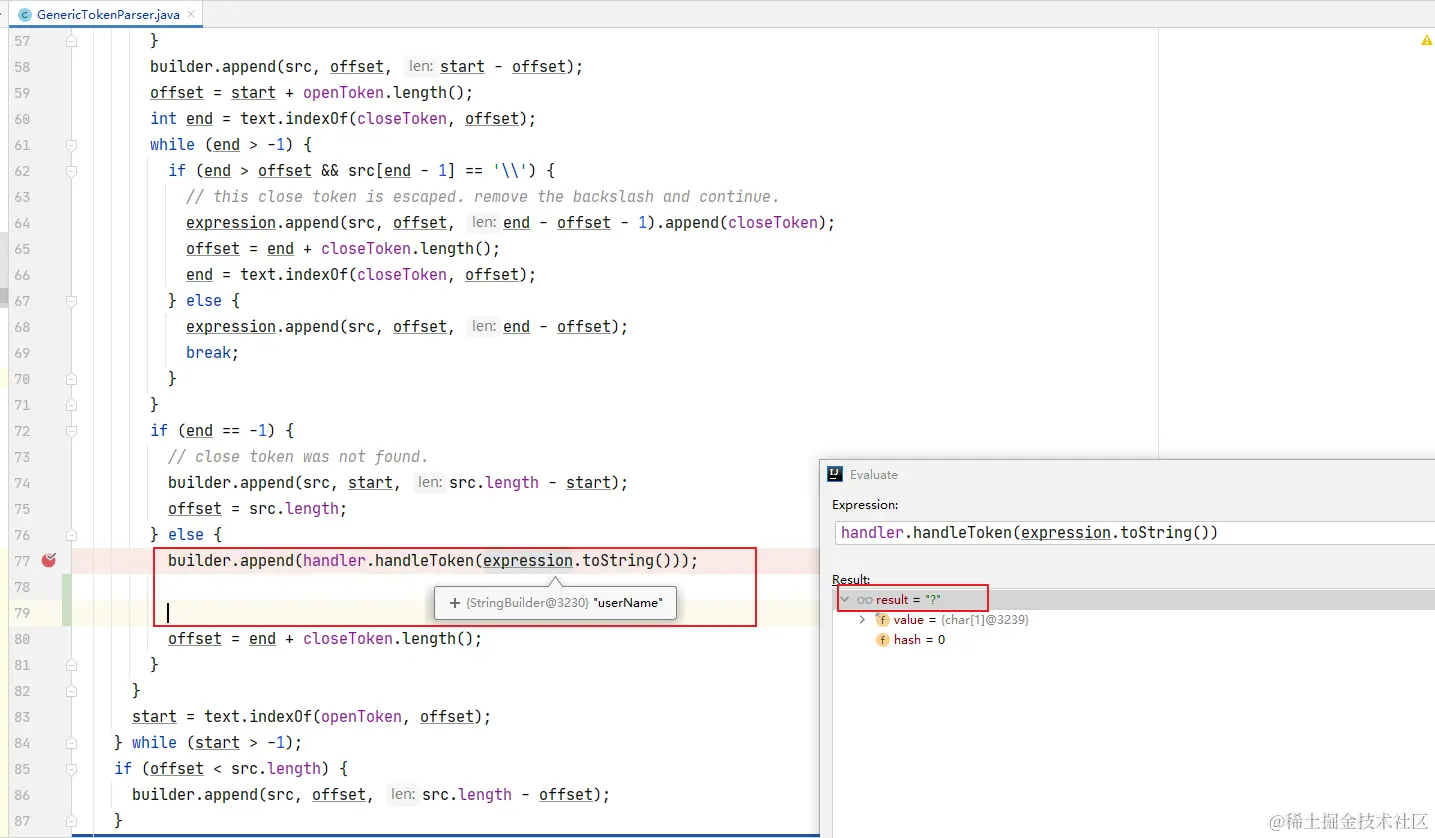This screenshot has height=838, width=1435.
Task: Toggle the fold marker on line 61
Action: [71, 145]
